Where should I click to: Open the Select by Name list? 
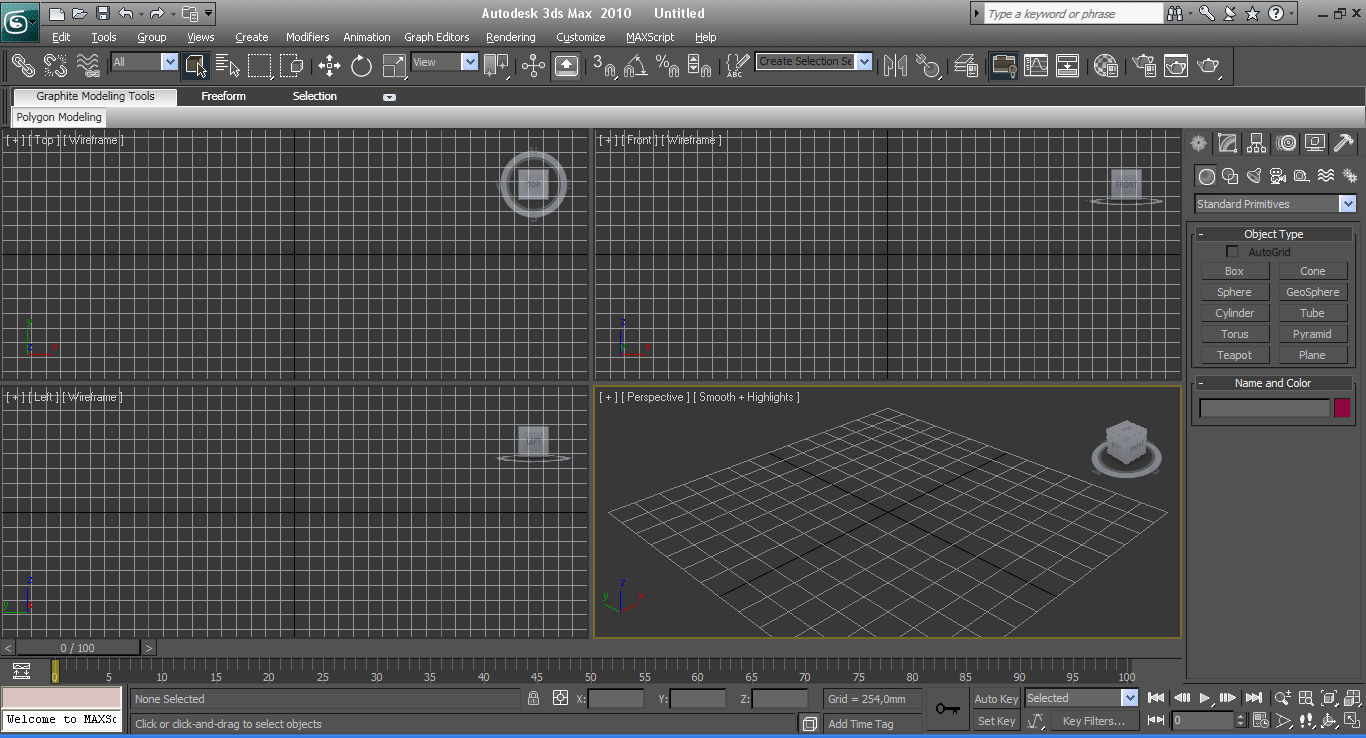pyautogui.click(x=228, y=66)
